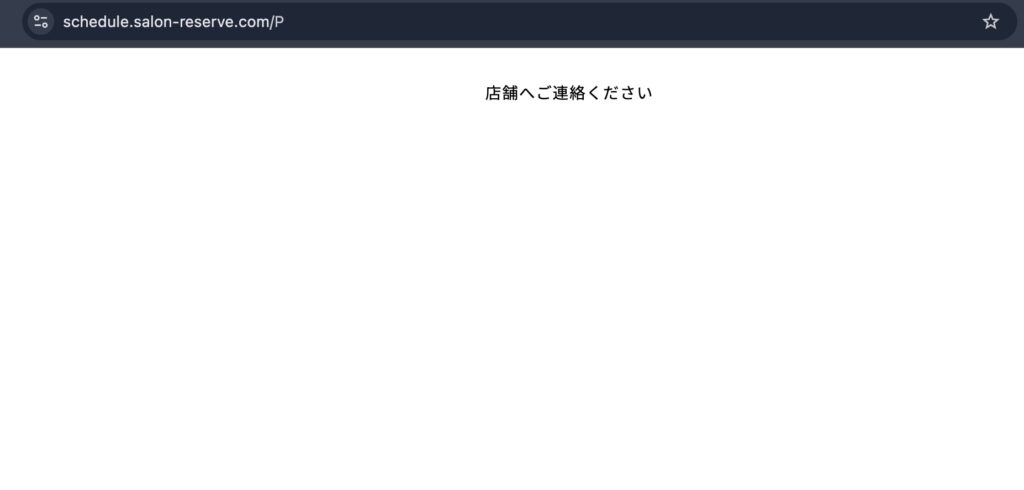Click empty space inside the address bar
This screenshot has width=1024, height=490.
[x=627, y=22]
